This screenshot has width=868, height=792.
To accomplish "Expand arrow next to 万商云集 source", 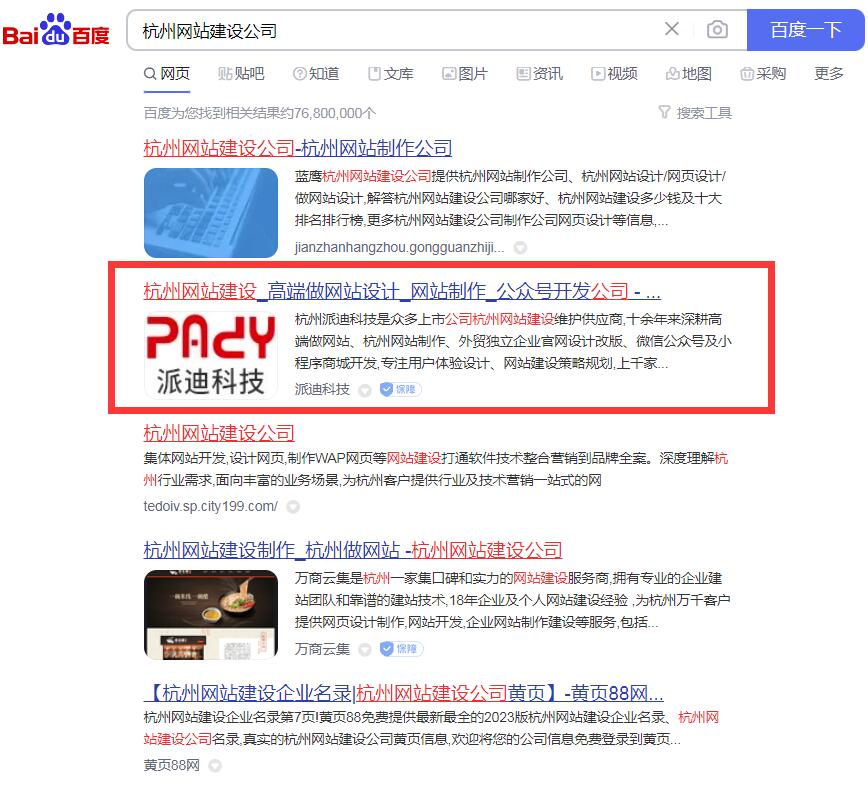I will click(x=364, y=649).
